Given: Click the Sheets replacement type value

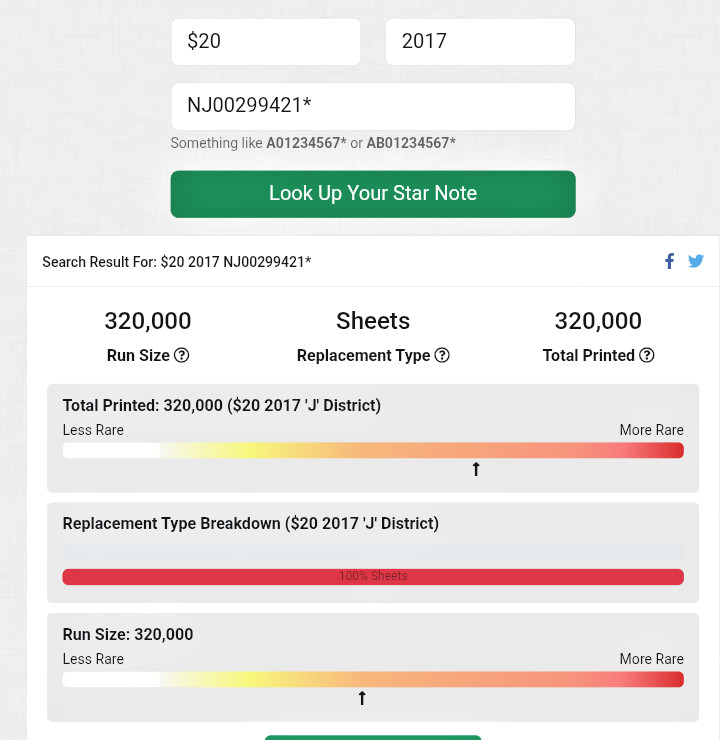Looking at the screenshot, I should click(373, 321).
